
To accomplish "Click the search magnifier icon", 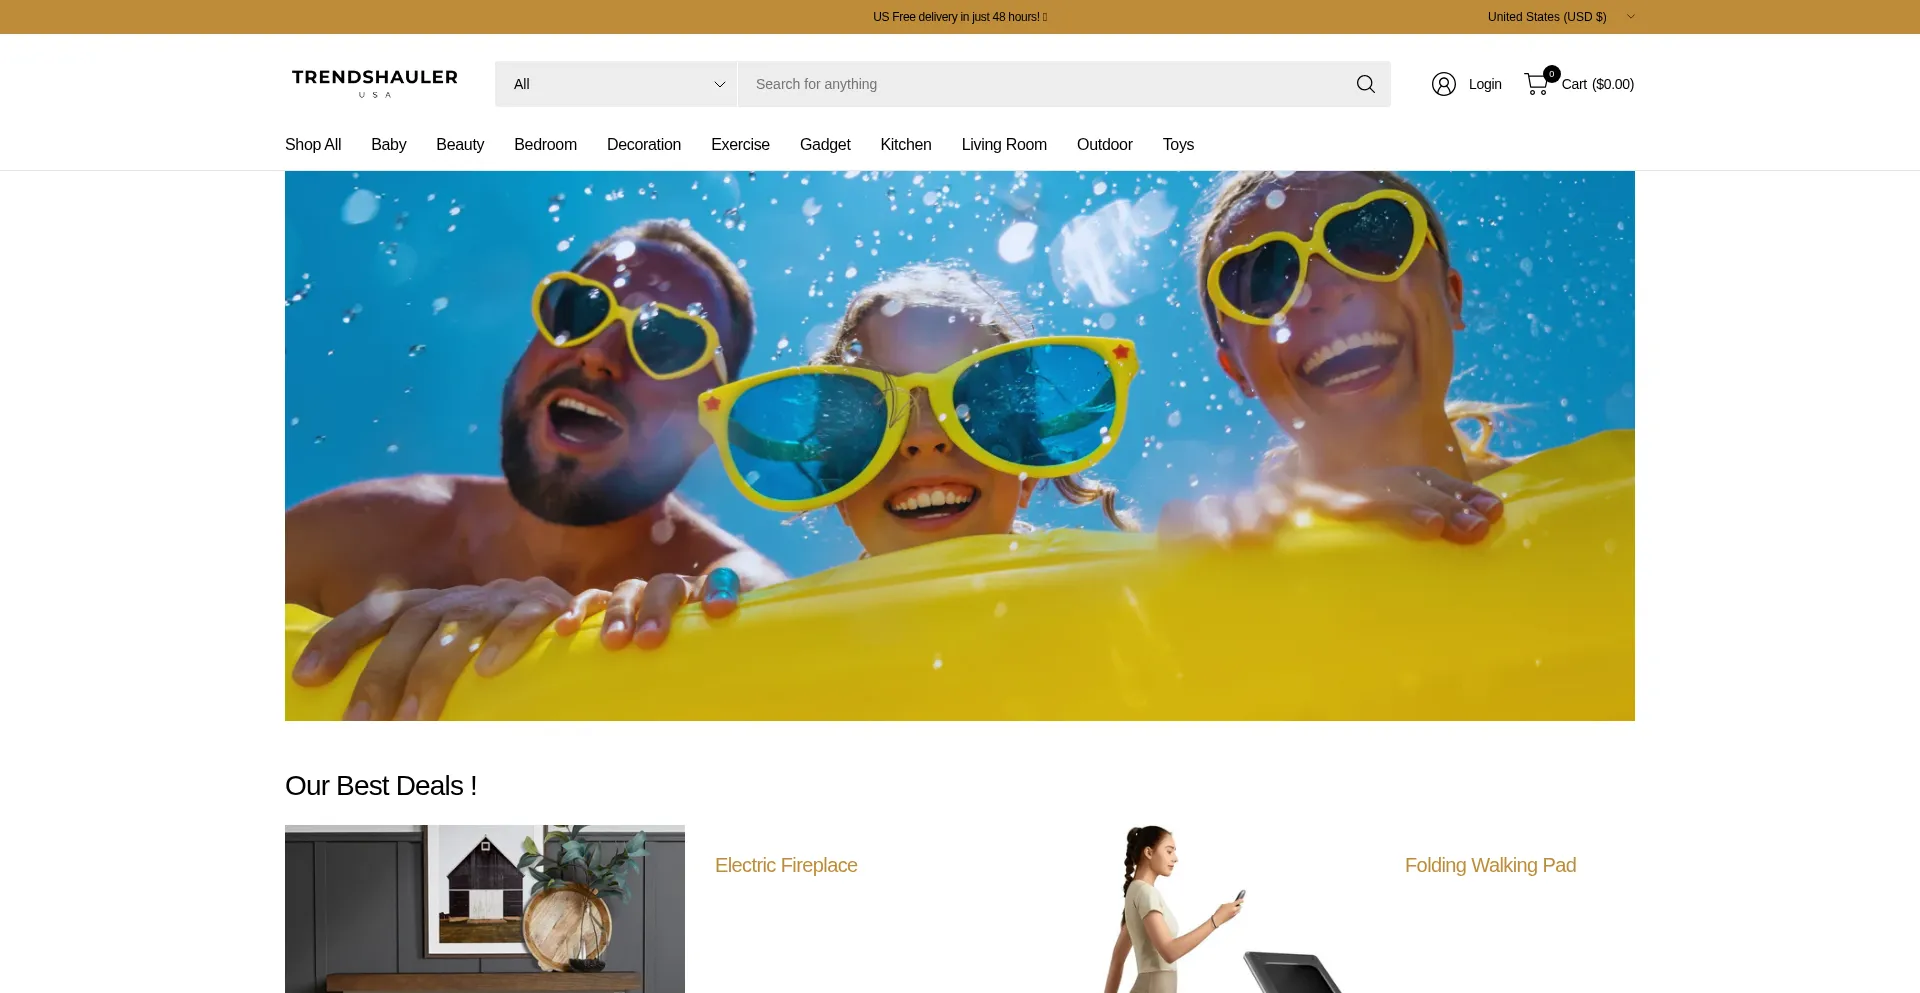I will pyautogui.click(x=1365, y=84).
